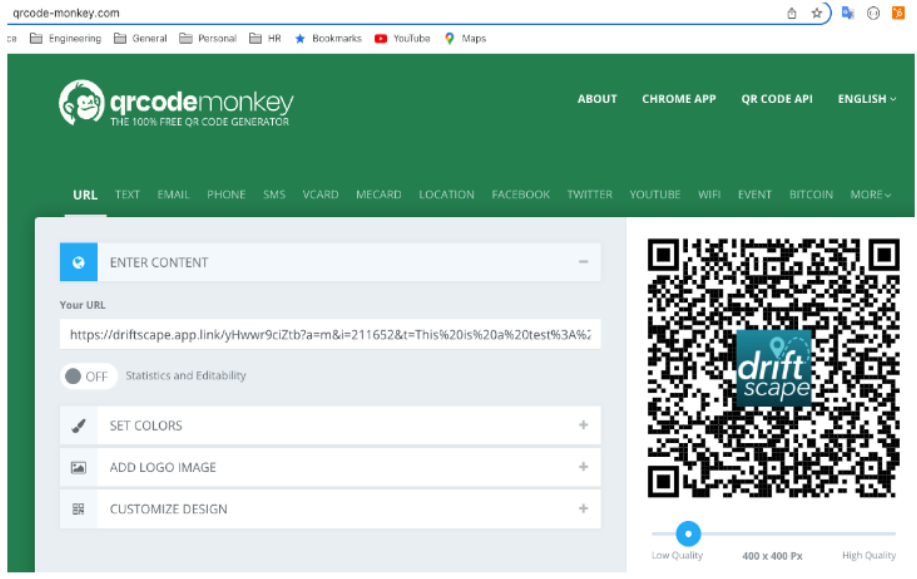Switch to the Phone tab
This screenshot has width=917, height=579.
click(226, 195)
